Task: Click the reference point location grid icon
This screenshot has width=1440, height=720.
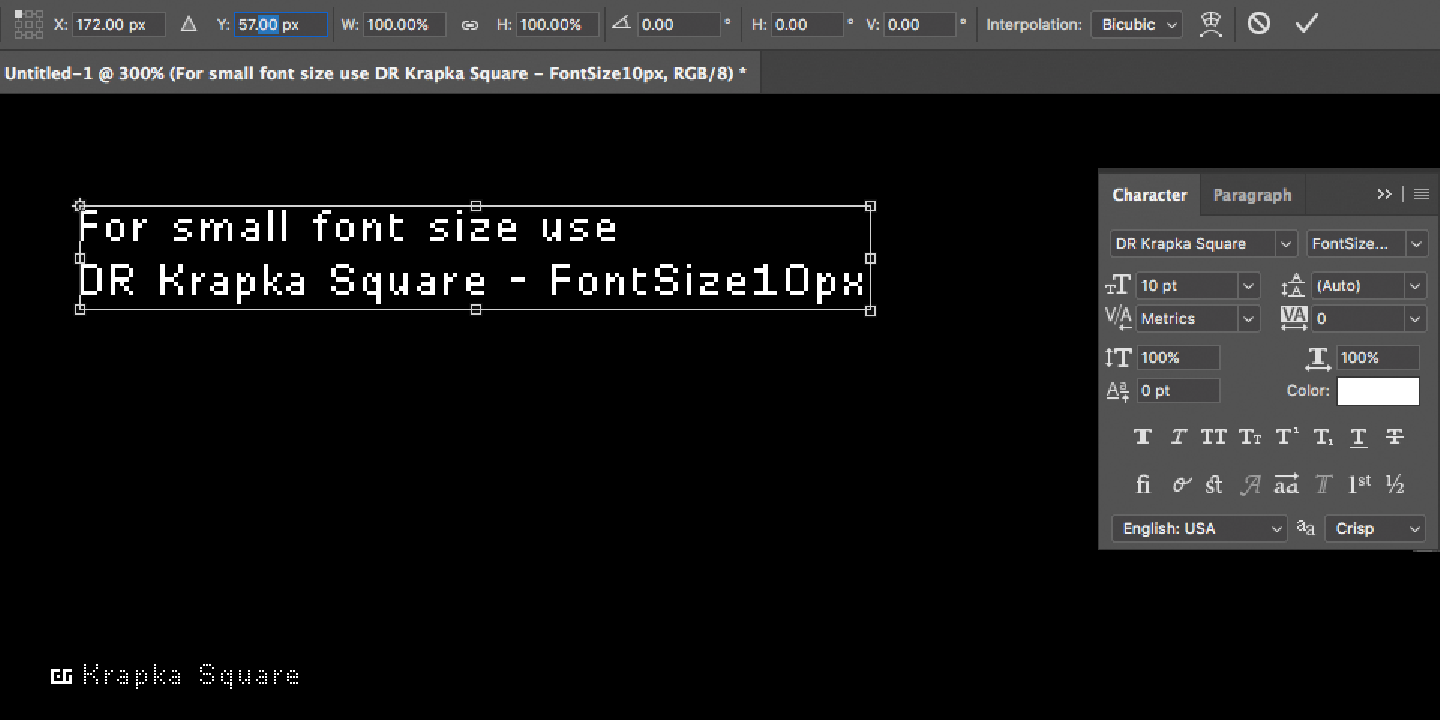Action: click(x=28, y=24)
